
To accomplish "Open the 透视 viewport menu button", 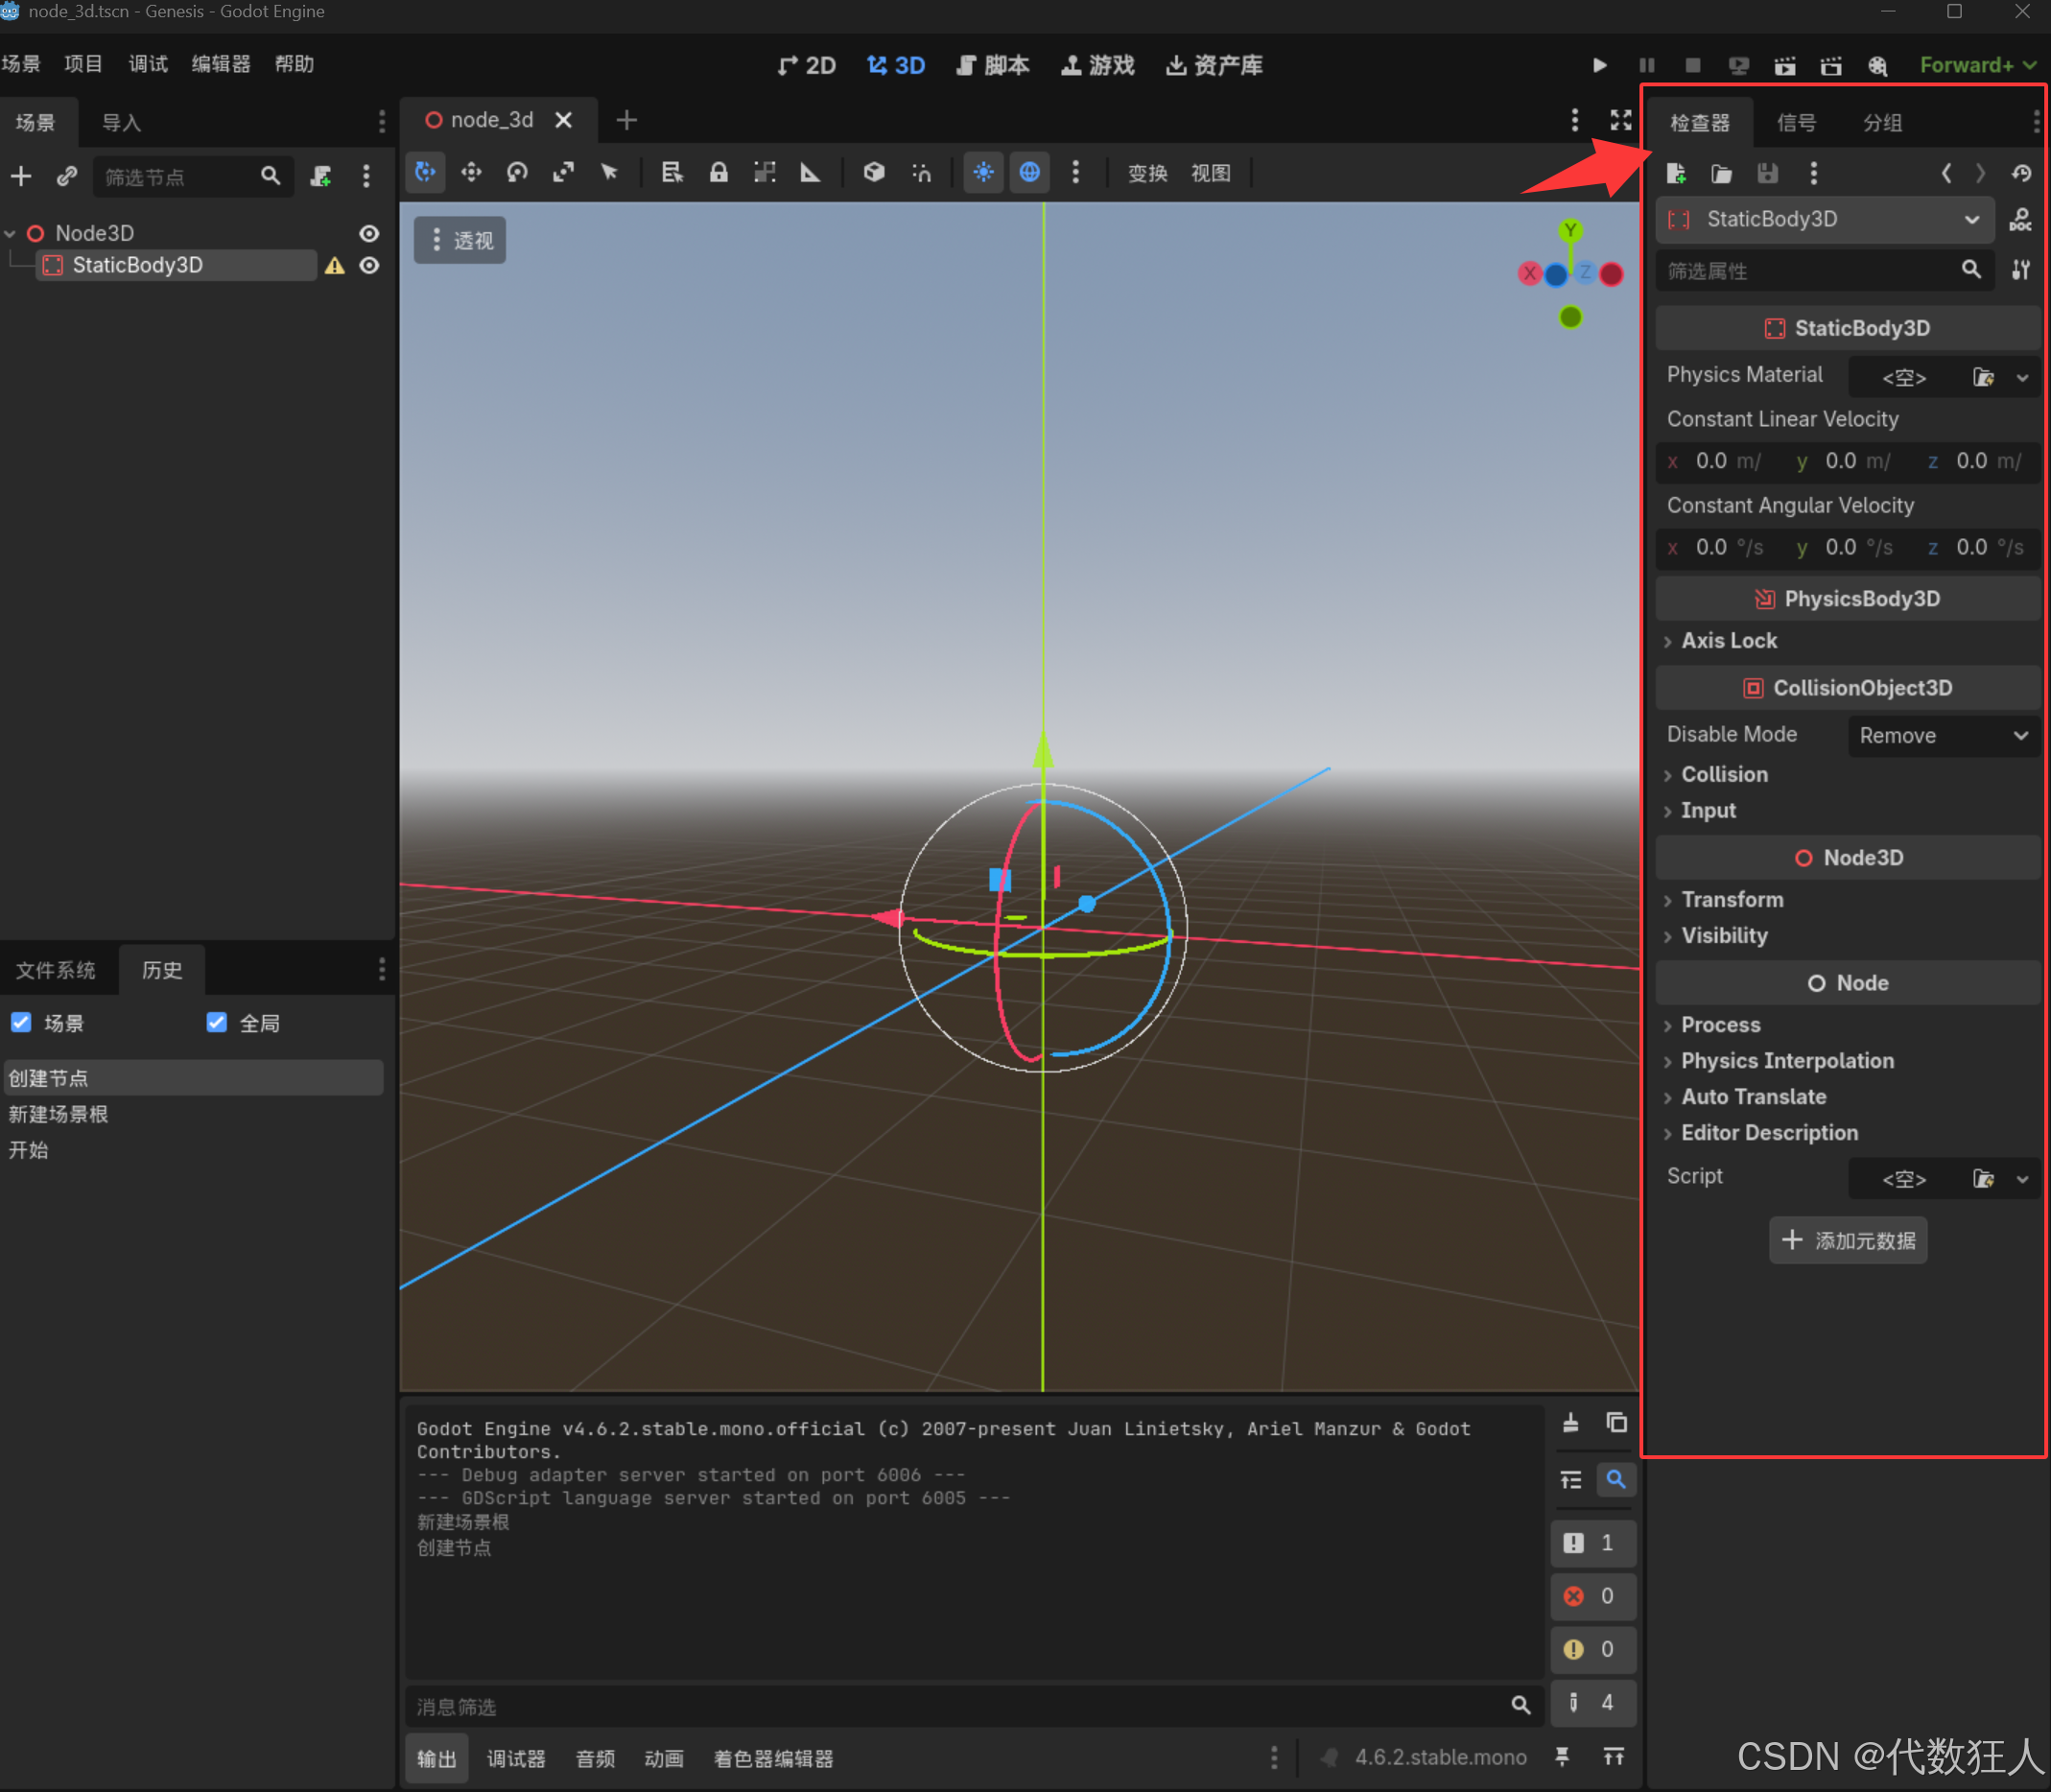I will (461, 240).
